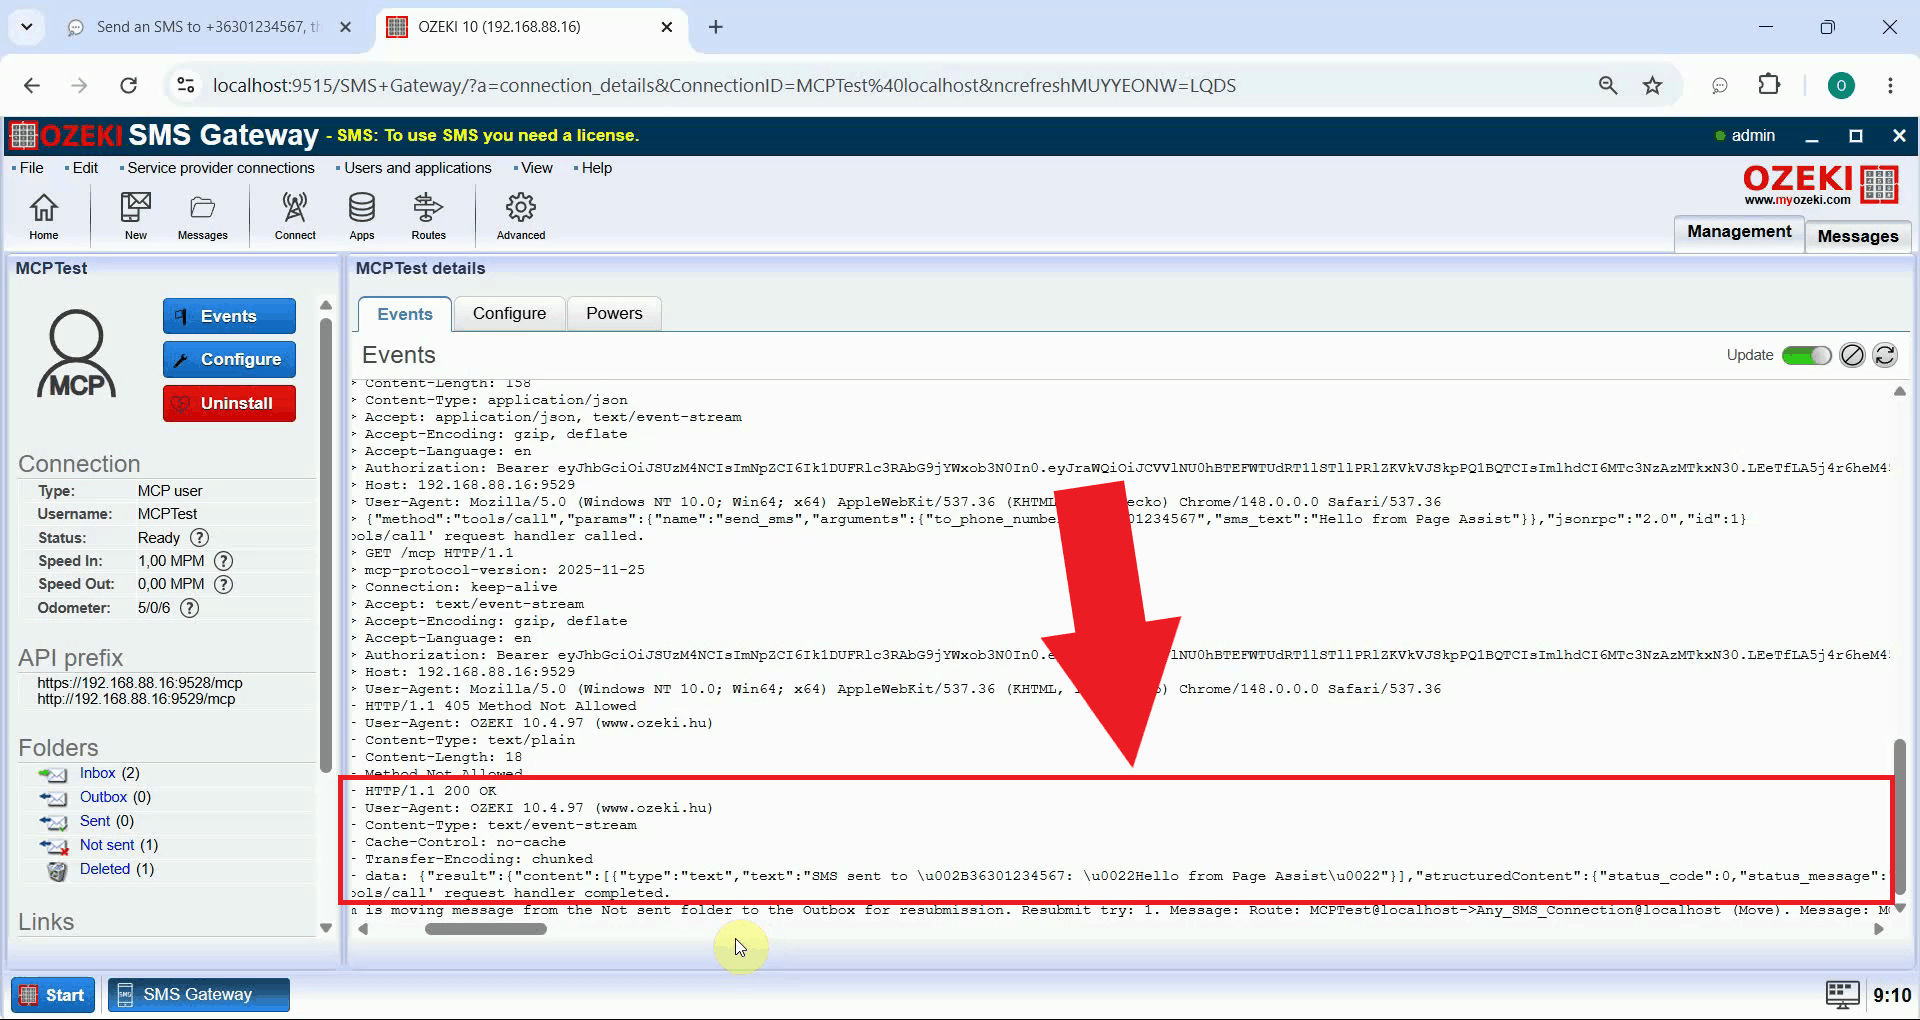The width and height of the screenshot is (1920, 1020).
Task: Click the Not sent folder icon
Action: (53, 846)
